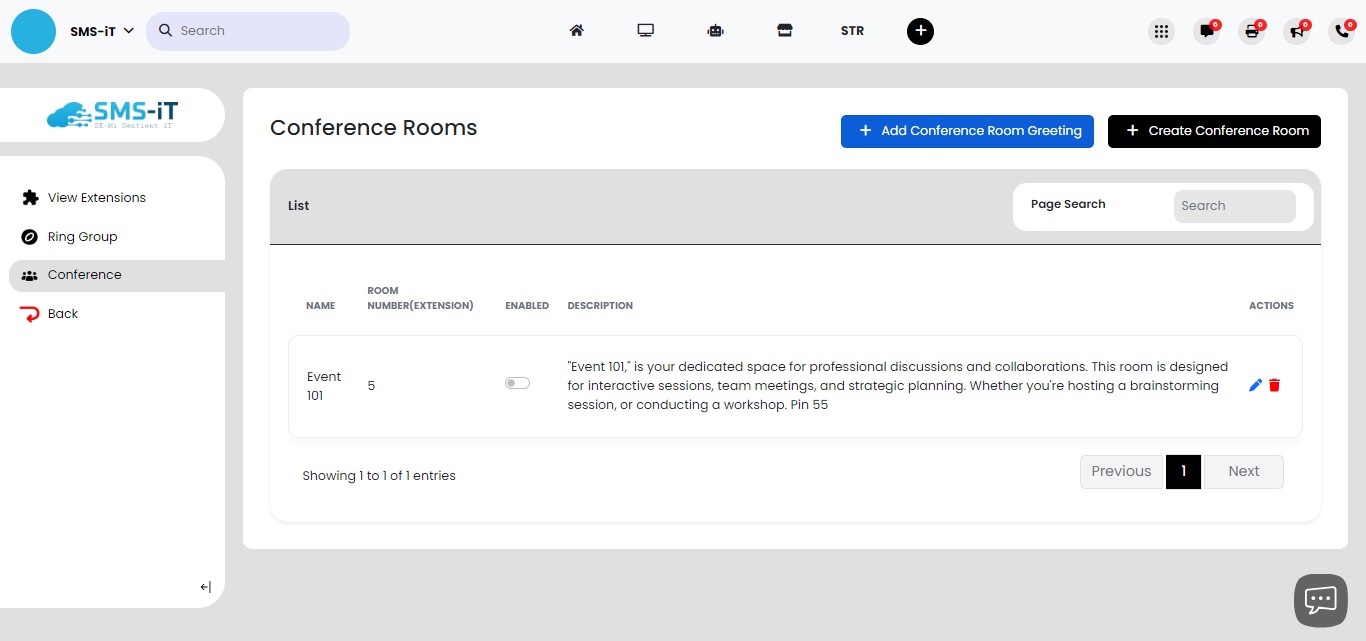1366x641 pixels.
Task: Delete Event 101 using the trash icon
Action: pos(1274,385)
